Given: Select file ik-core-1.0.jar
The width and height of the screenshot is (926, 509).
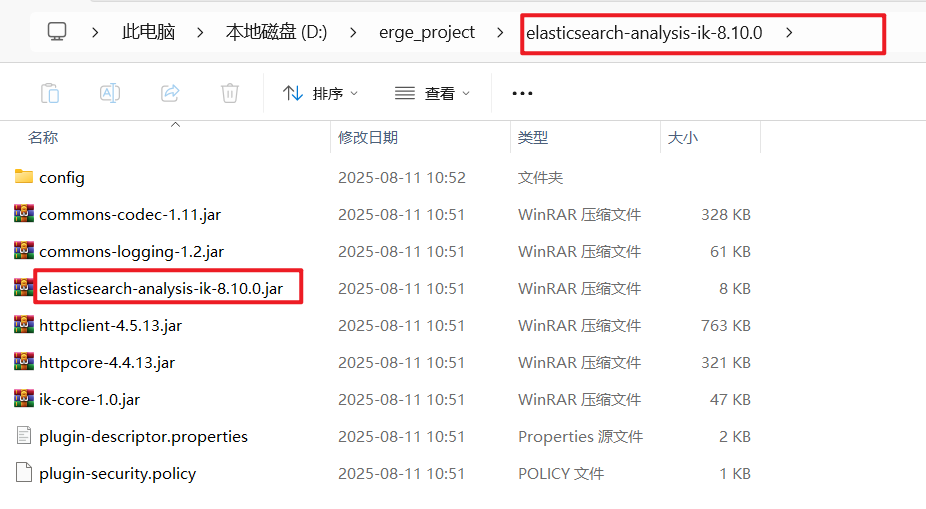Looking at the screenshot, I should click(x=90, y=400).
